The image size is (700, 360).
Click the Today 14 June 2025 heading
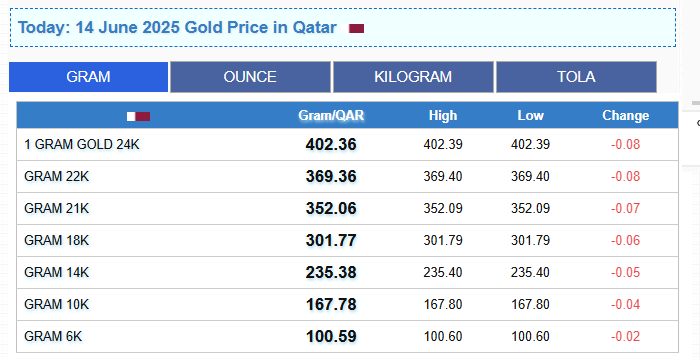tap(177, 28)
